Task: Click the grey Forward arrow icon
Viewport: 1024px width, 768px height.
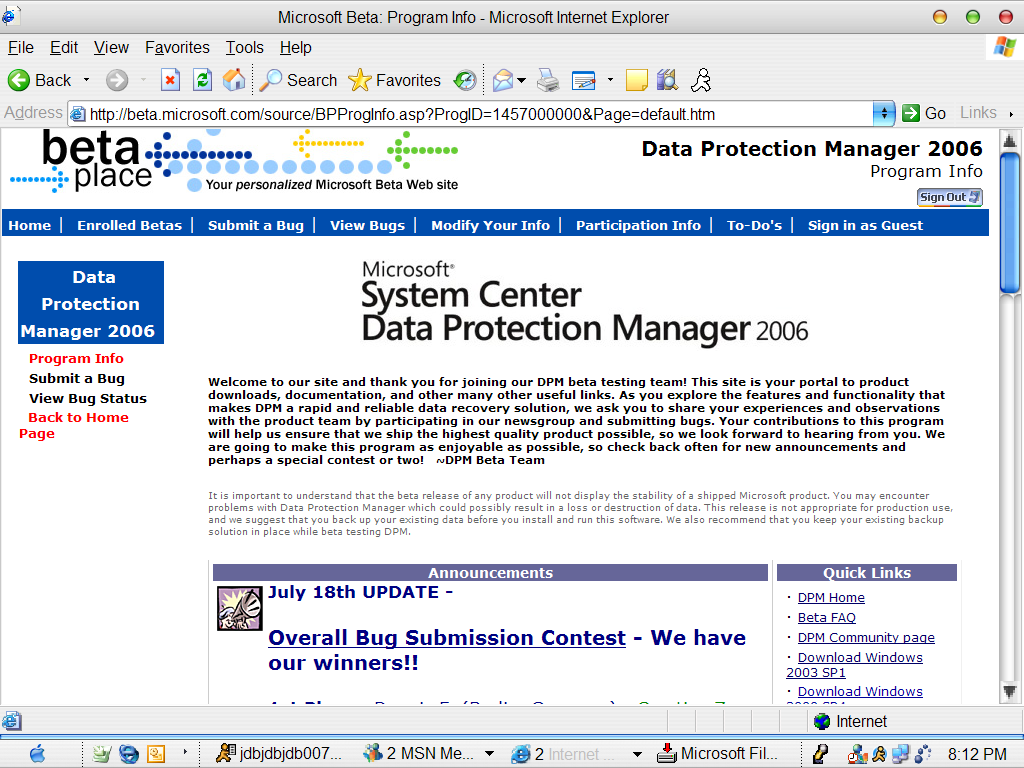Action: pyautogui.click(x=117, y=80)
